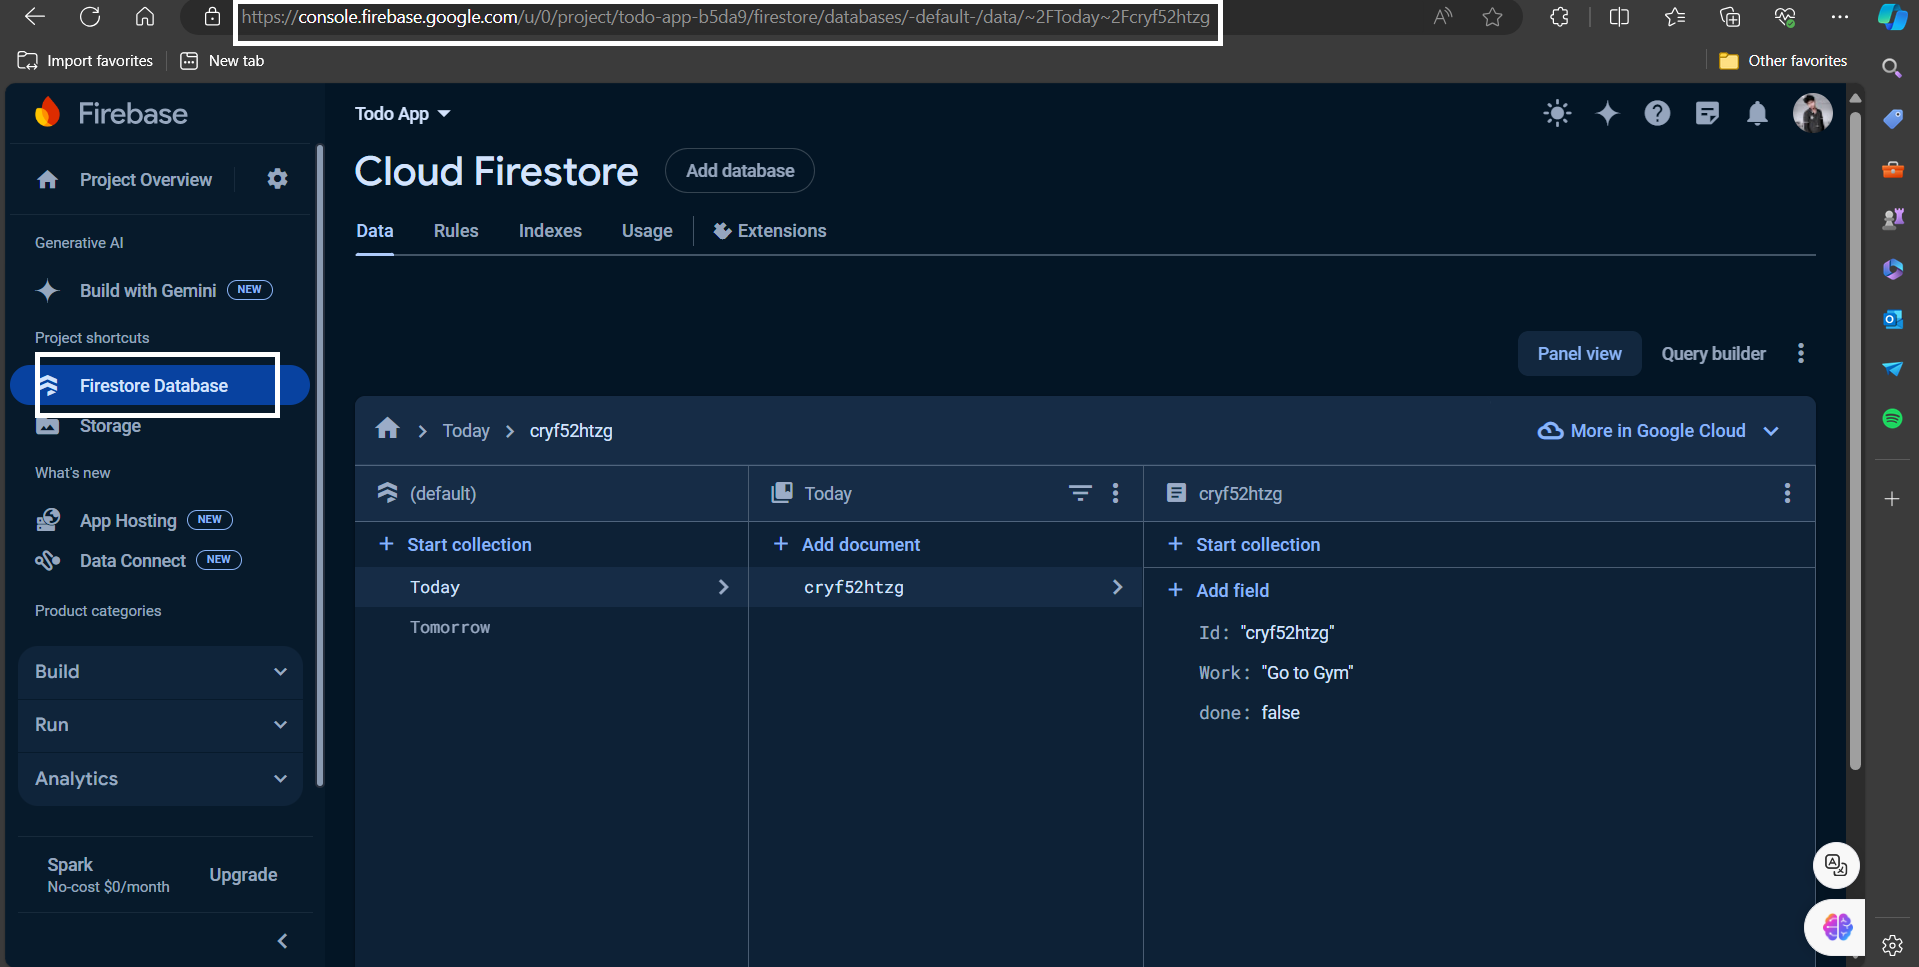The height and width of the screenshot is (967, 1919).
Task: Click the browser address bar
Action: click(x=725, y=17)
